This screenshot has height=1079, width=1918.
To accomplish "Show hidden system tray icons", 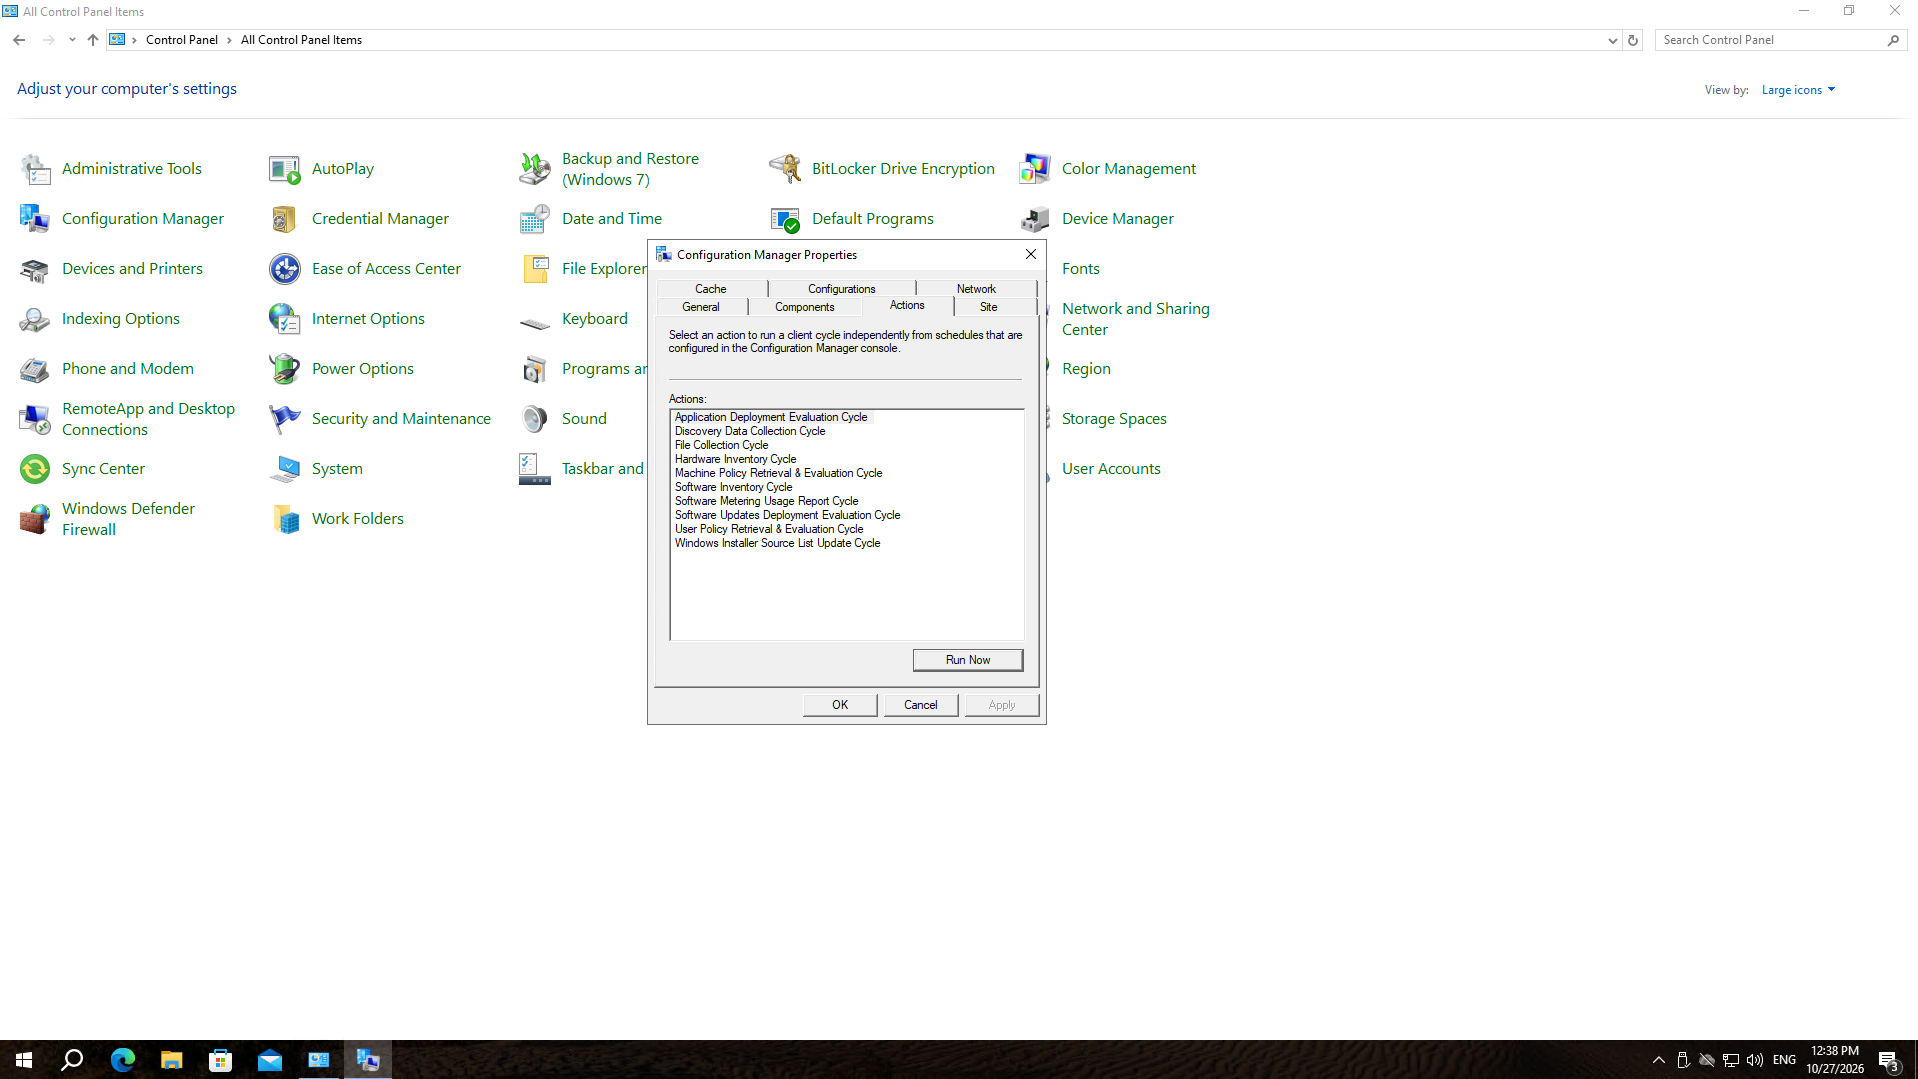I will click(x=1658, y=1060).
